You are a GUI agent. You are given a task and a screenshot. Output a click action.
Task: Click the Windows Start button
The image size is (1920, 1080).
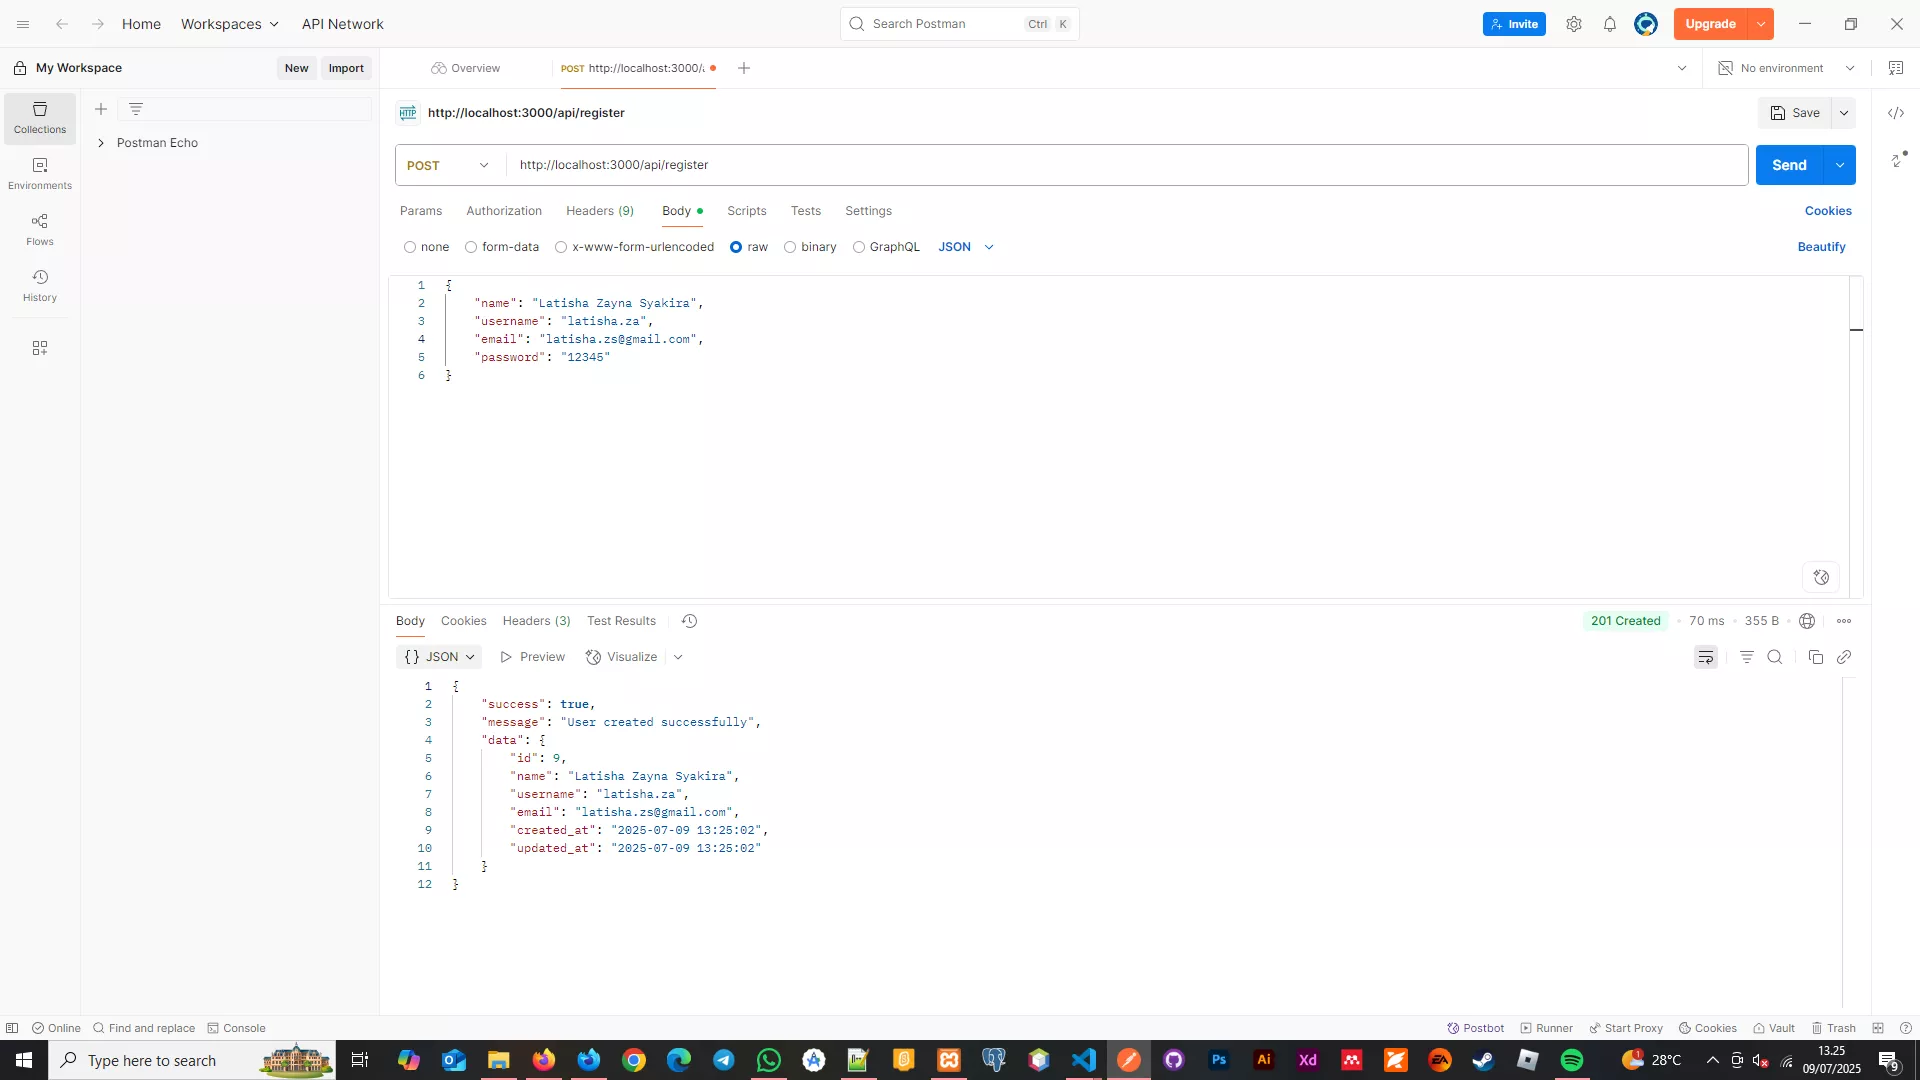[x=24, y=1060]
